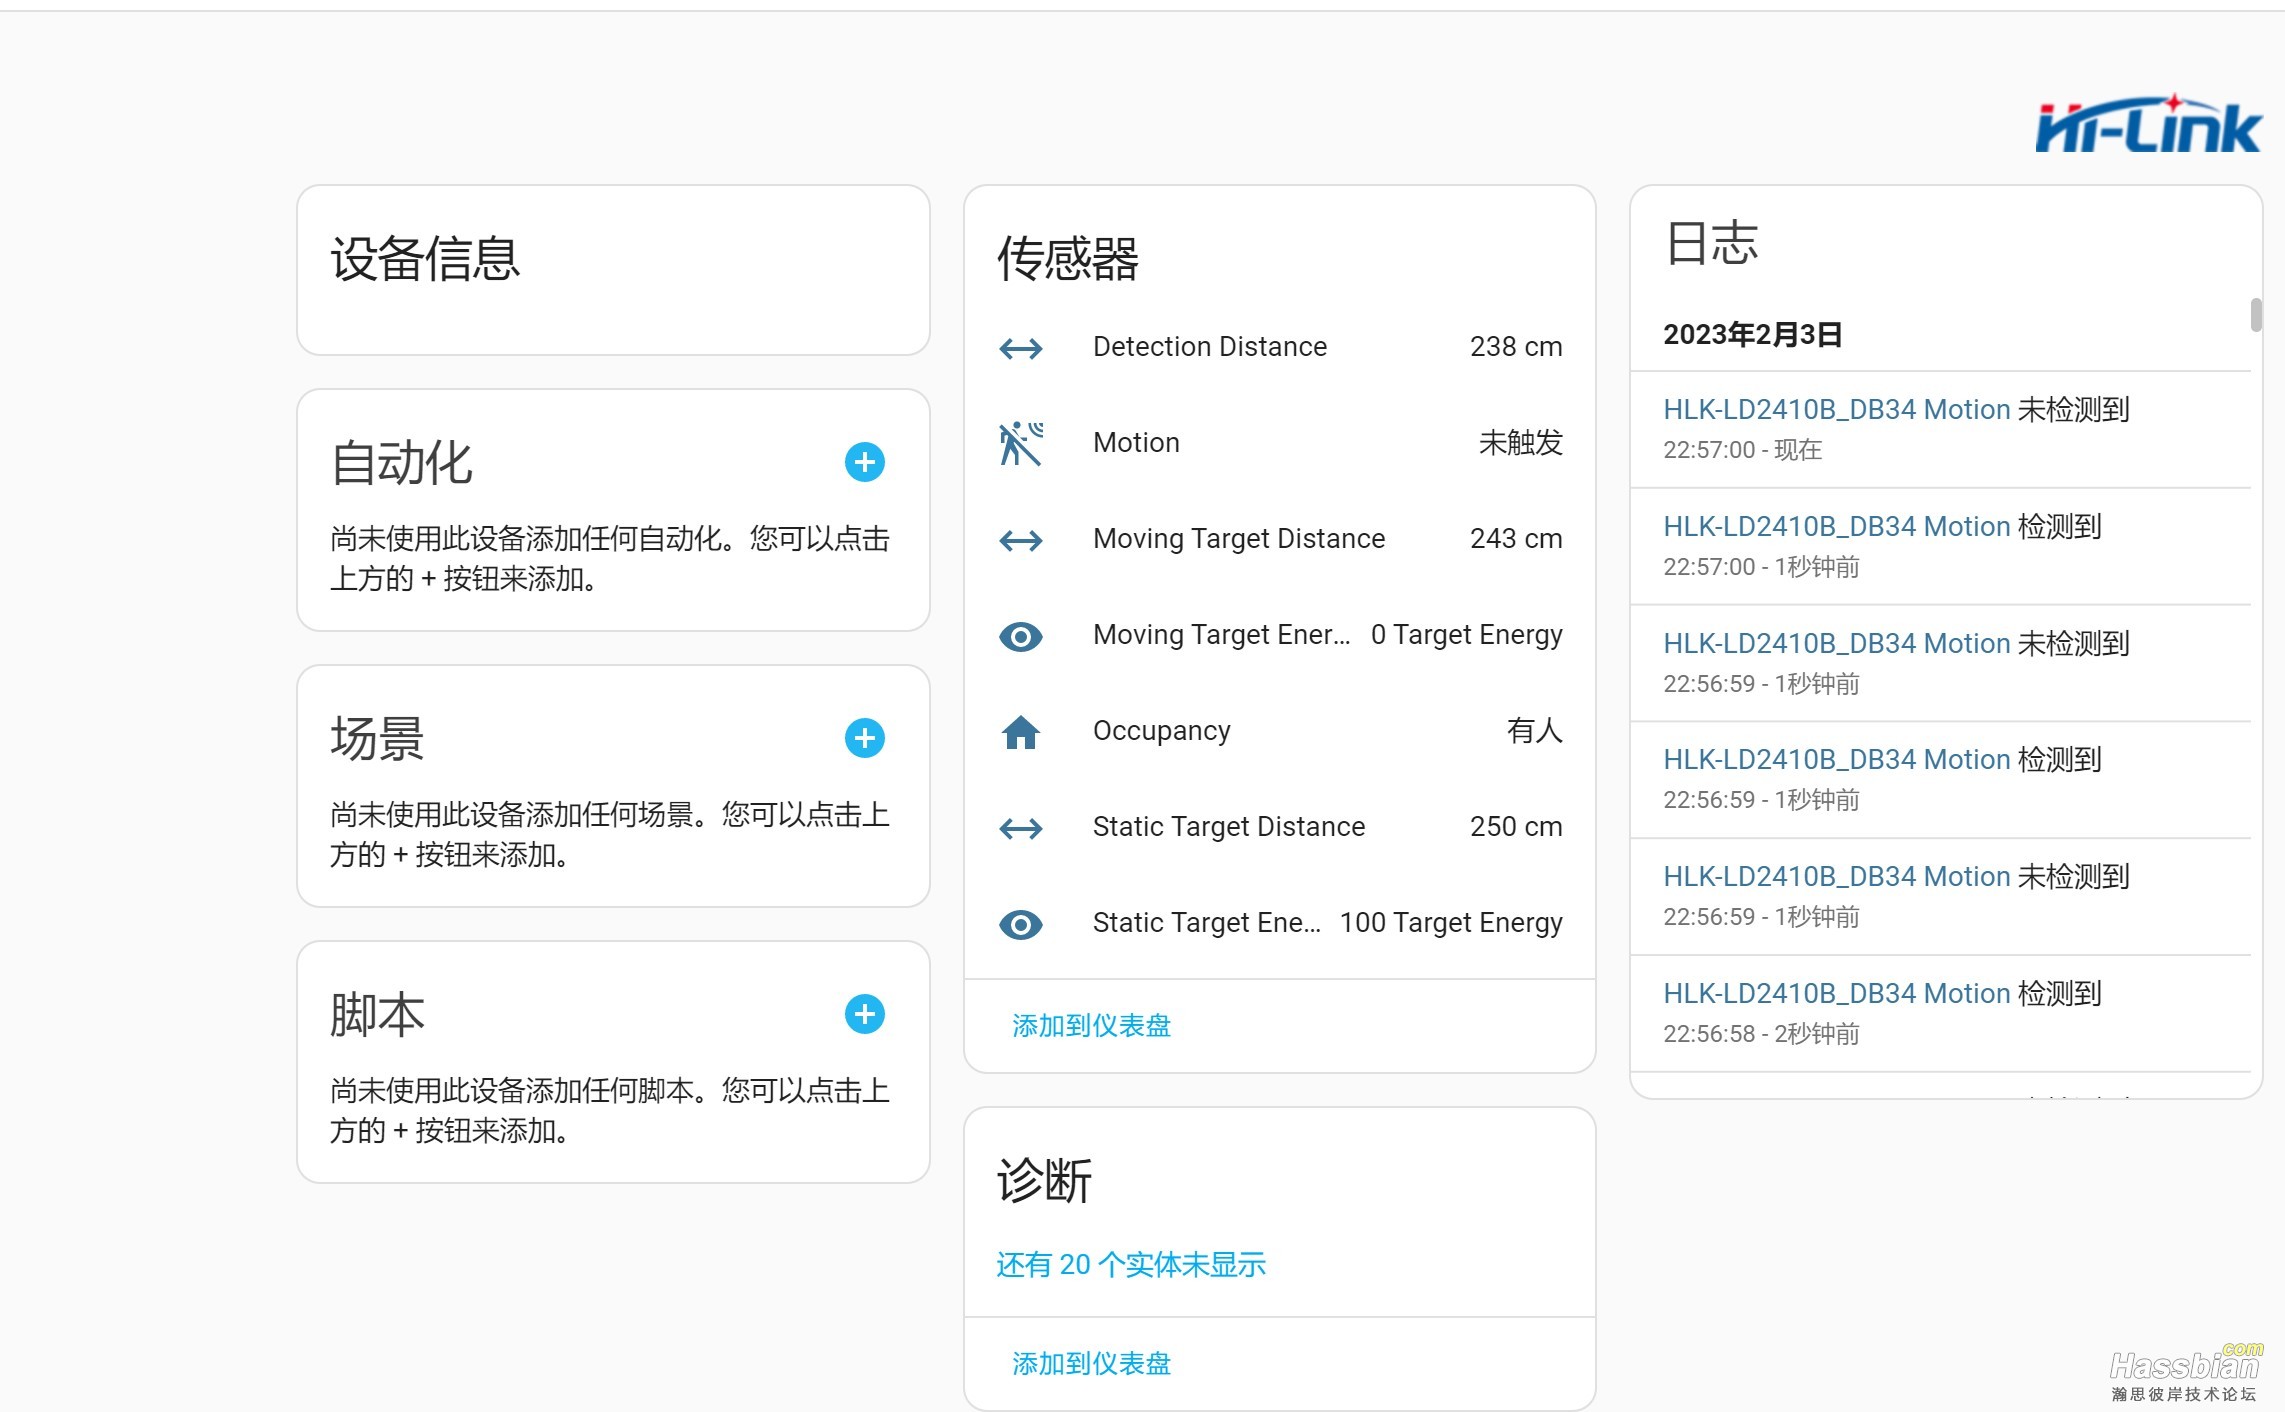Image resolution: width=2285 pixels, height=1412 pixels.
Task: Click the Occupancy home icon
Action: point(1020,732)
